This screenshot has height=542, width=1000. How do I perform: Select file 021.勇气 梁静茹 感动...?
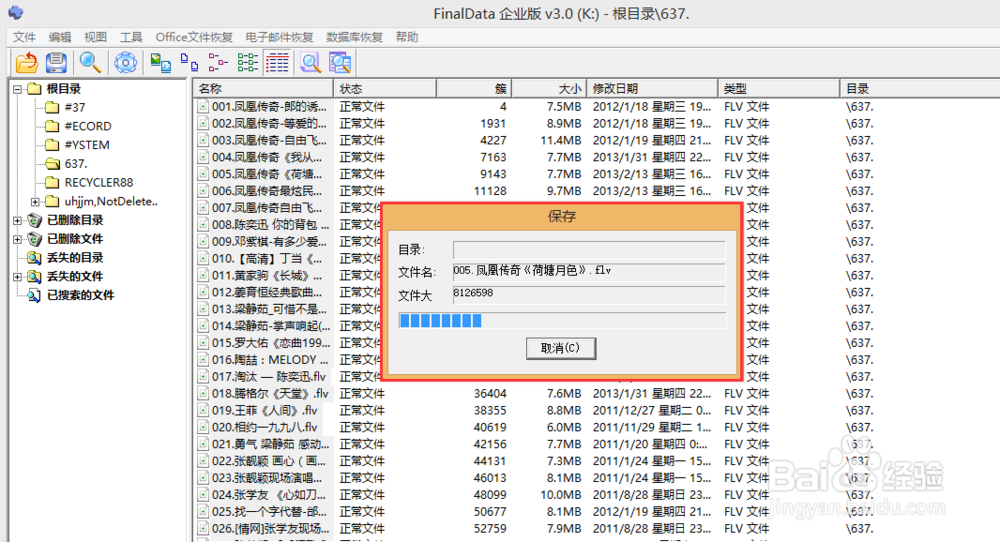270,444
